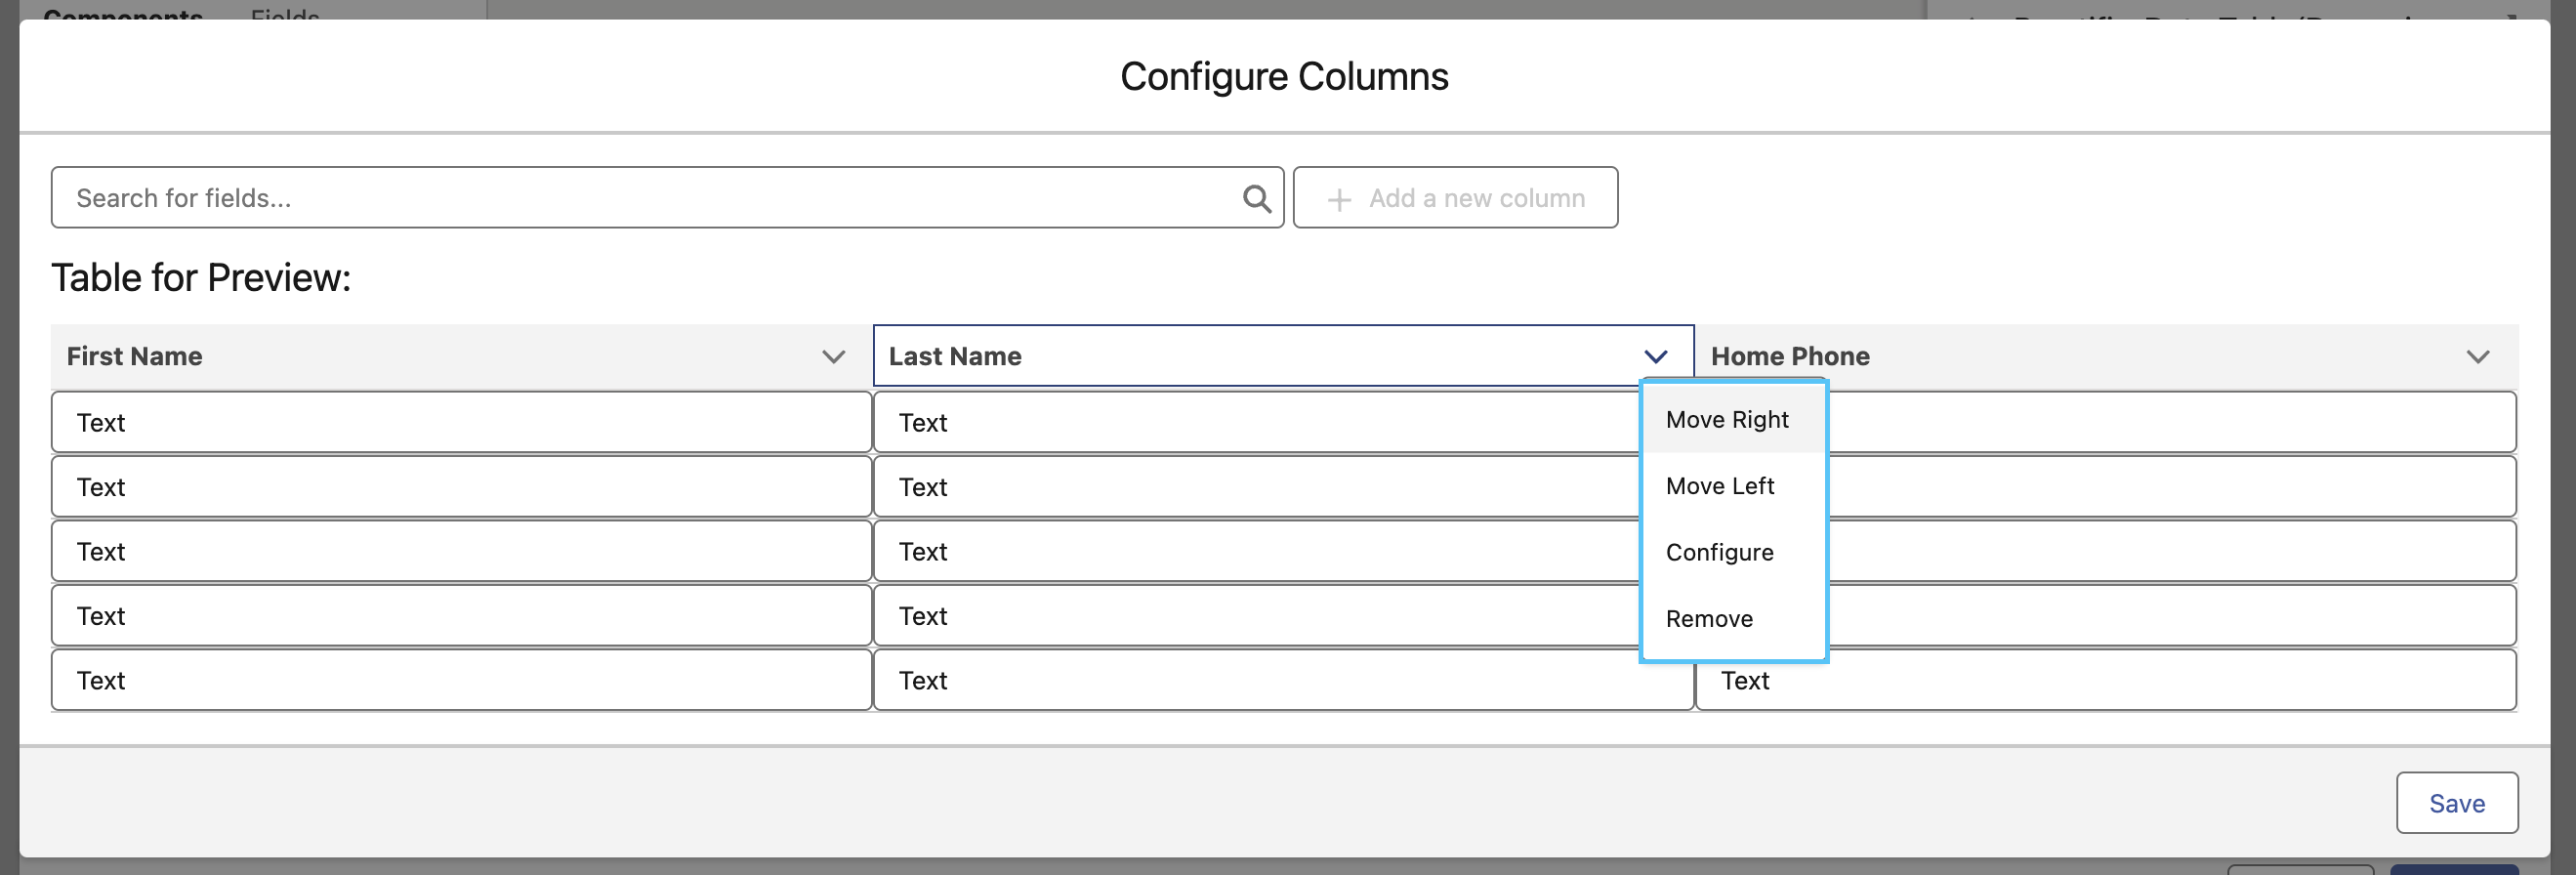Click the search magnifier icon
Image resolution: width=2576 pixels, height=875 pixels.
pyautogui.click(x=1256, y=198)
